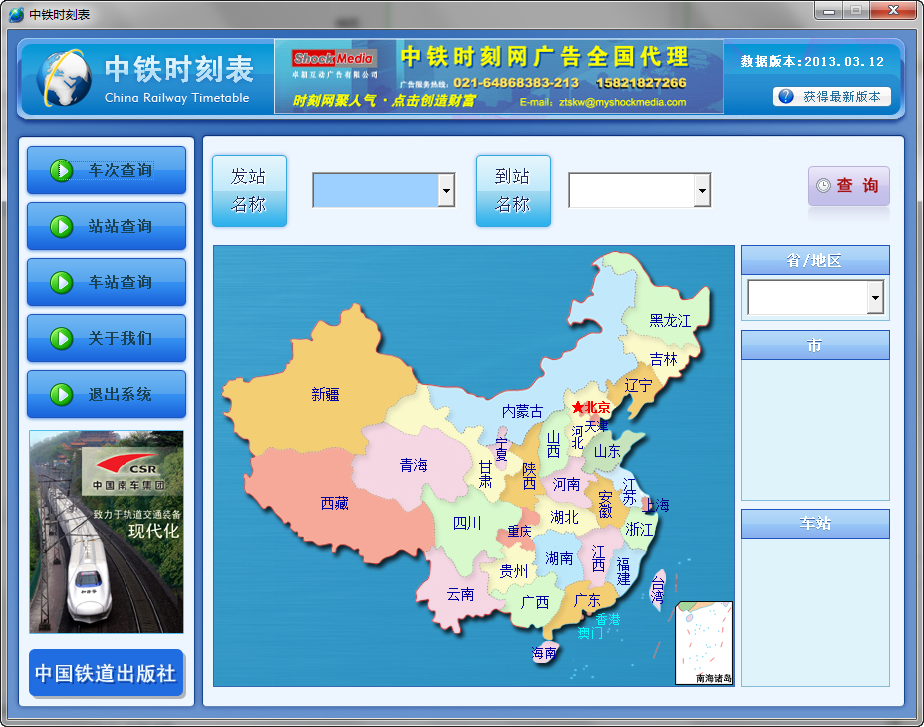Click the blue question mark icon
924x727 pixels.
pyautogui.click(x=786, y=97)
